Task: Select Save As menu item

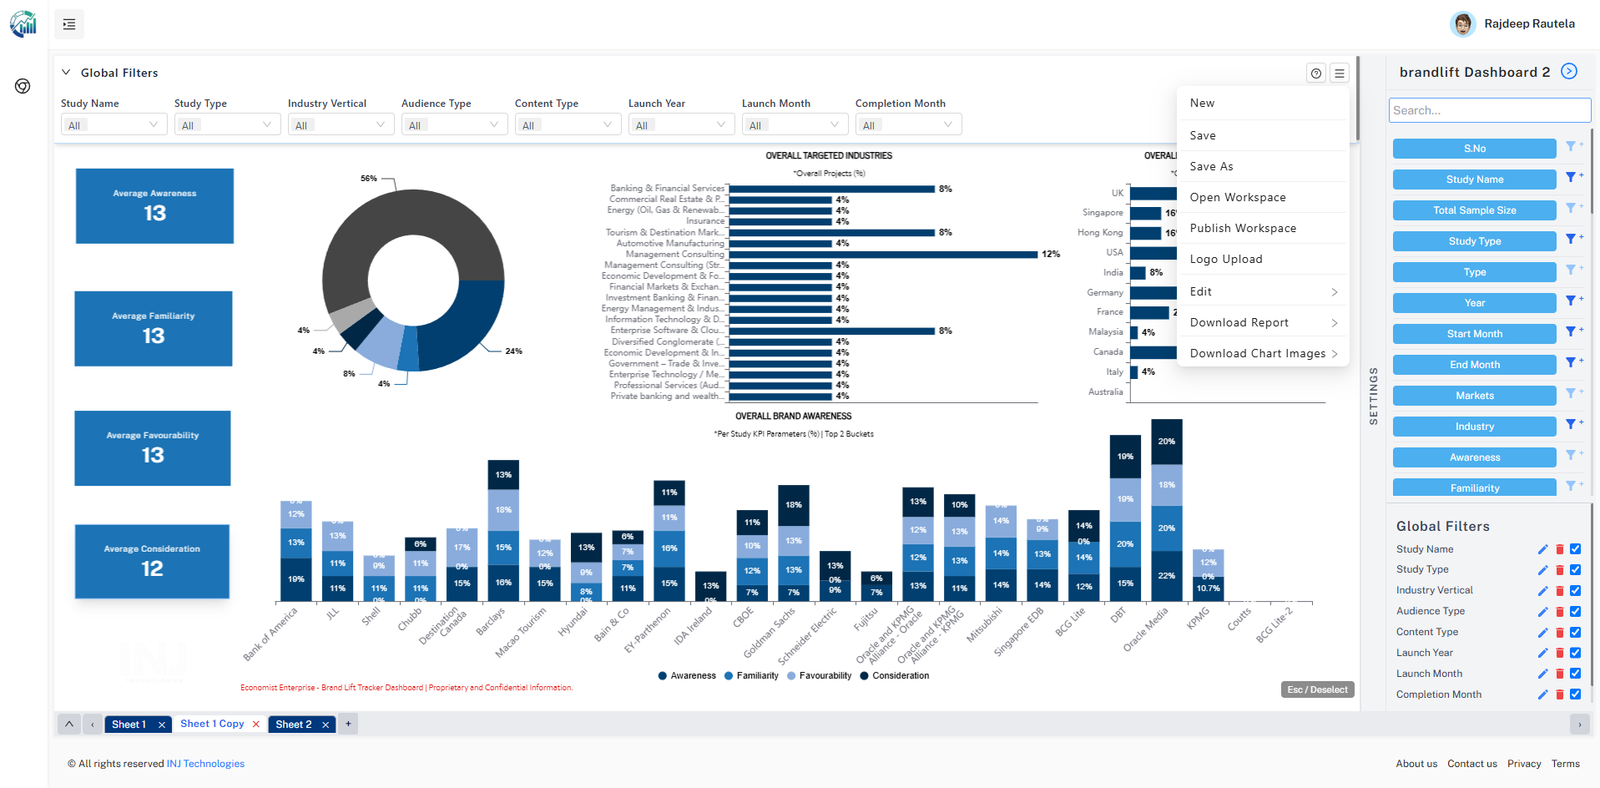Action: tap(1263, 166)
